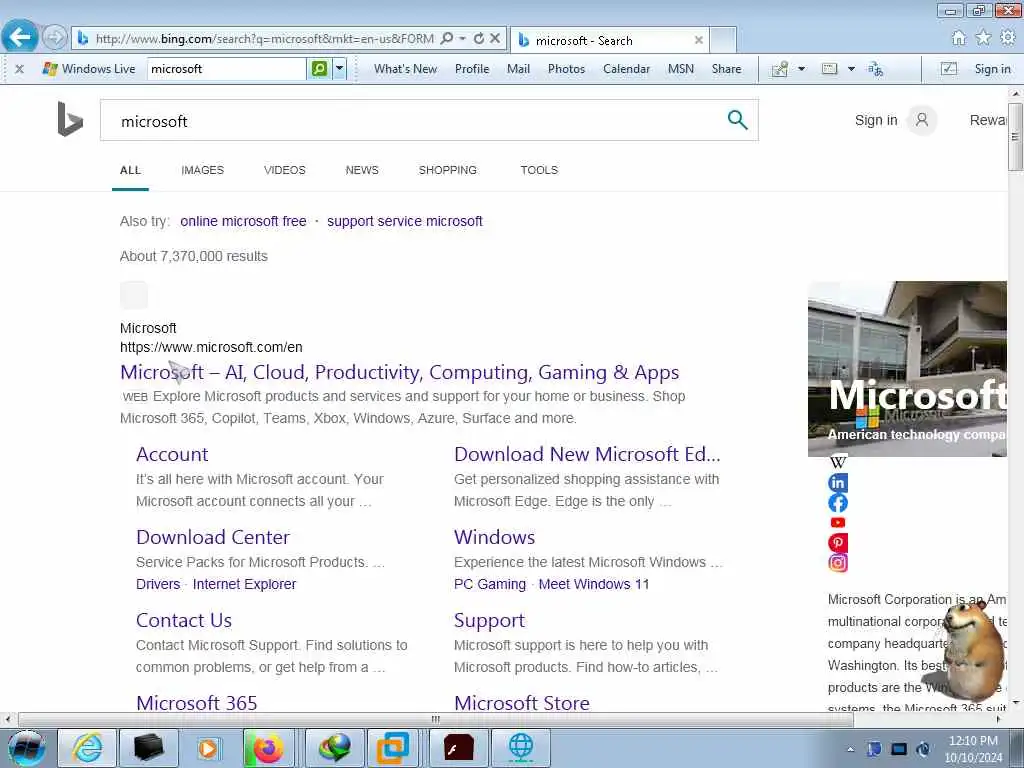Close the Windows Live toolbar

(x=20, y=69)
